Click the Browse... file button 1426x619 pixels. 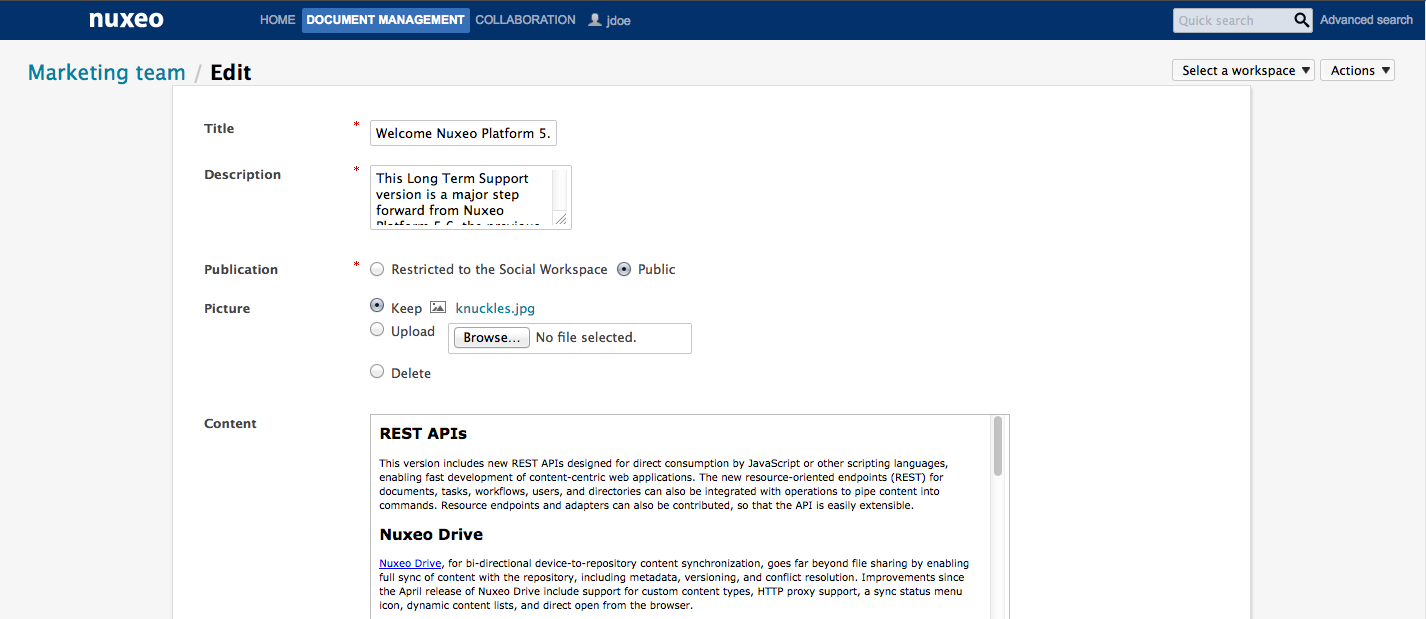tap(492, 338)
